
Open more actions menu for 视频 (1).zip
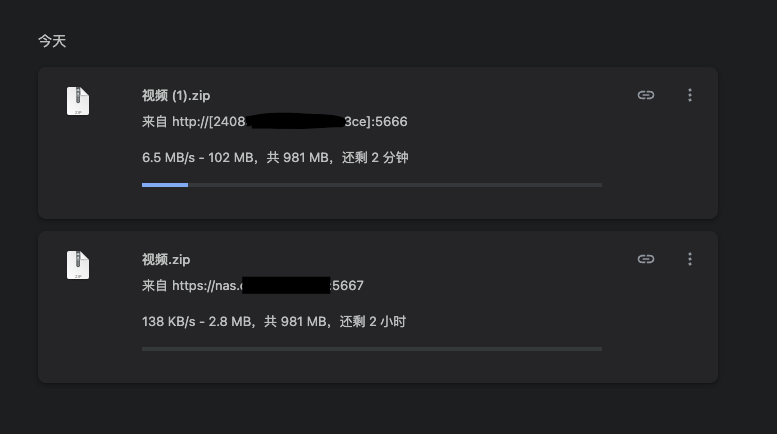point(690,95)
